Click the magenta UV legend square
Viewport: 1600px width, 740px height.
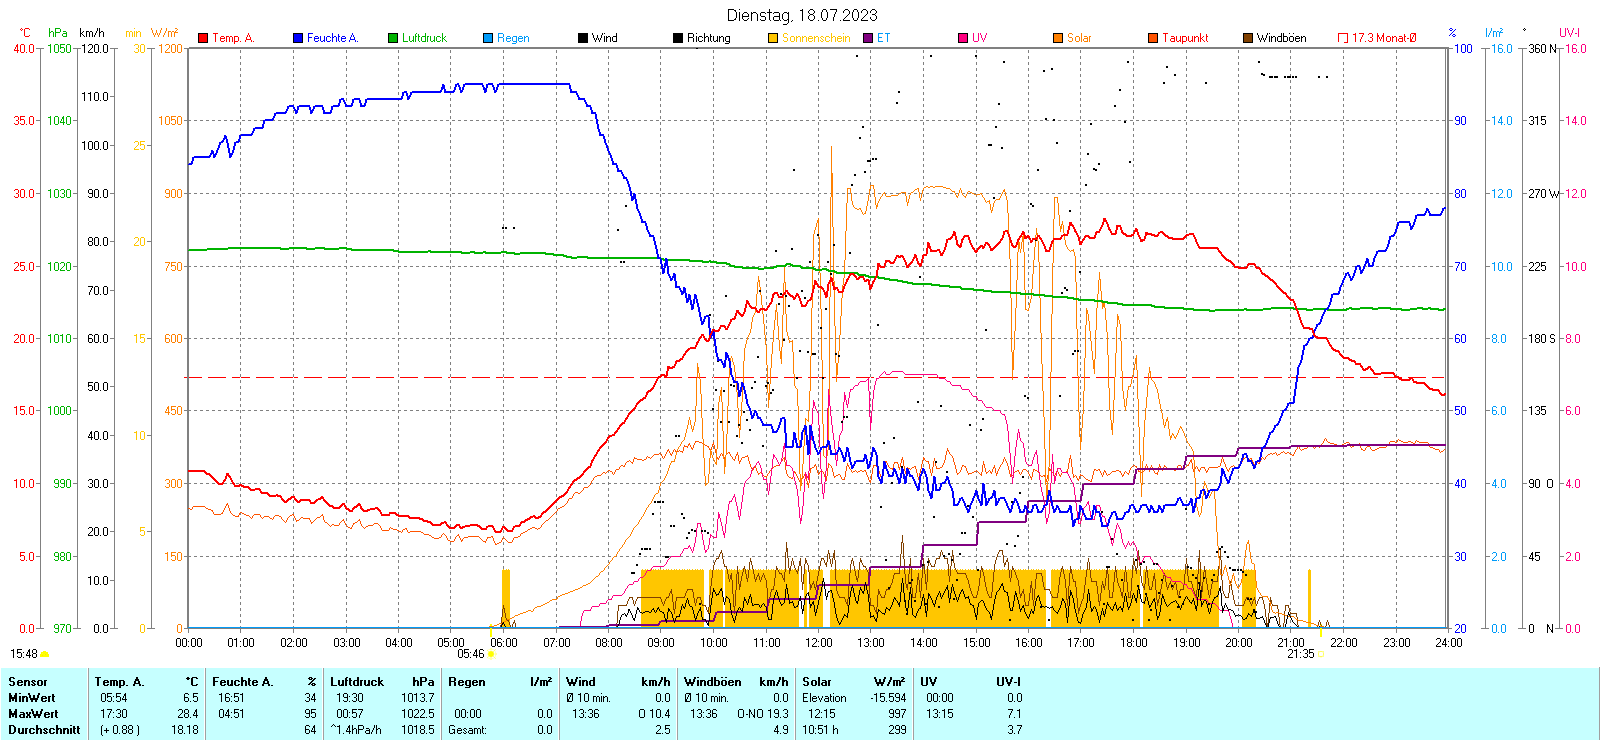pyautogui.click(x=963, y=38)
